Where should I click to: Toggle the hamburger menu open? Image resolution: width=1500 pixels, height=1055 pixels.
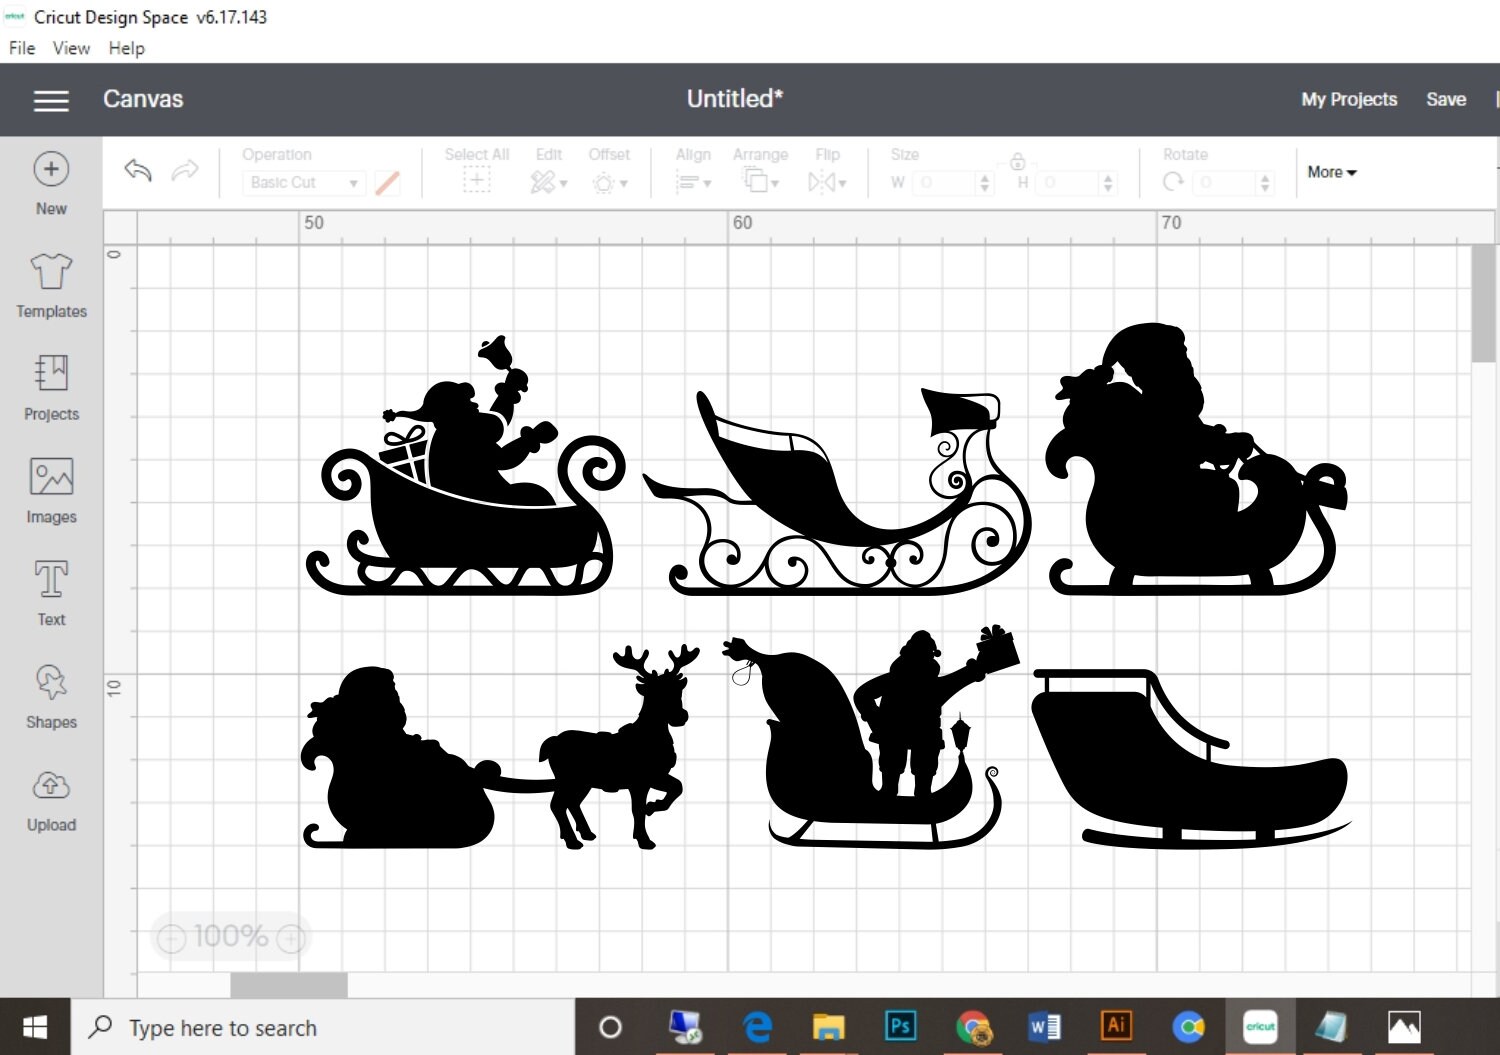(x=50, y=100)
